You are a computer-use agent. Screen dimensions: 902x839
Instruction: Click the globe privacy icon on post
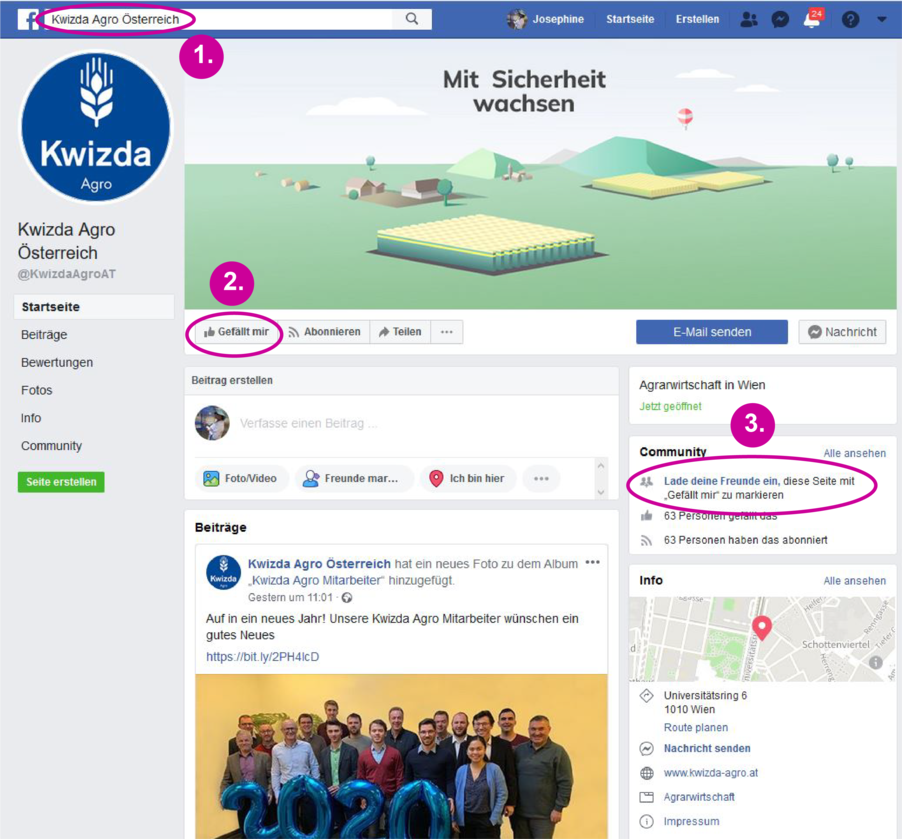(347, 598)
